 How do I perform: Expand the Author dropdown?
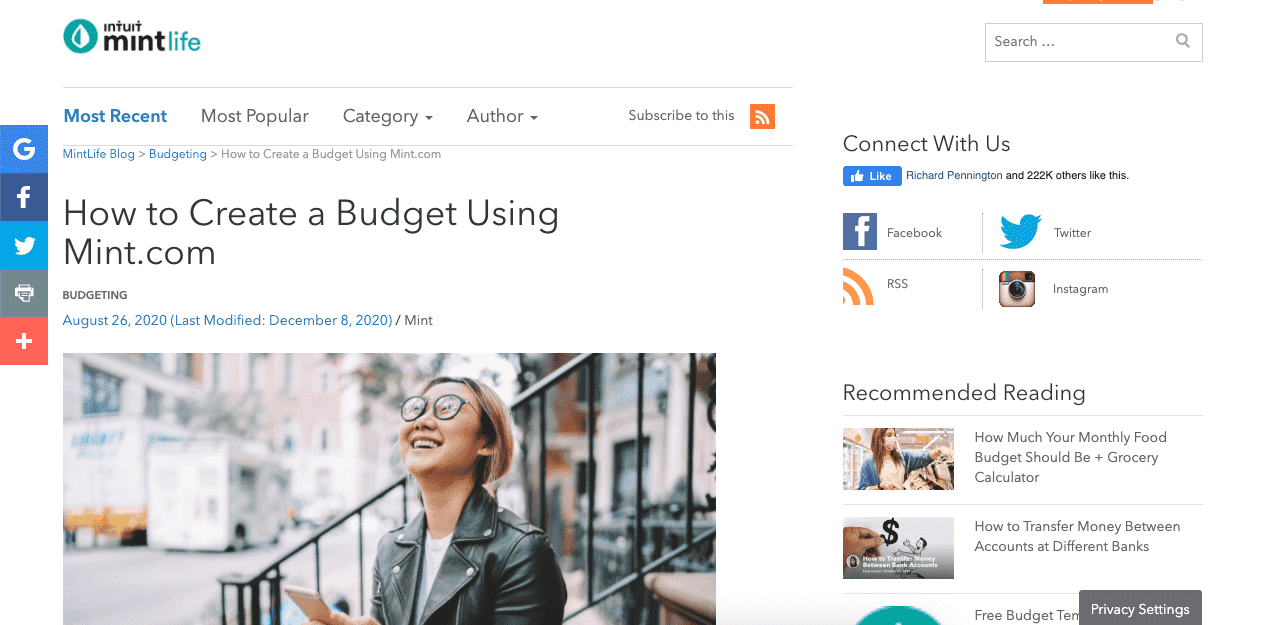pos(502,116)
